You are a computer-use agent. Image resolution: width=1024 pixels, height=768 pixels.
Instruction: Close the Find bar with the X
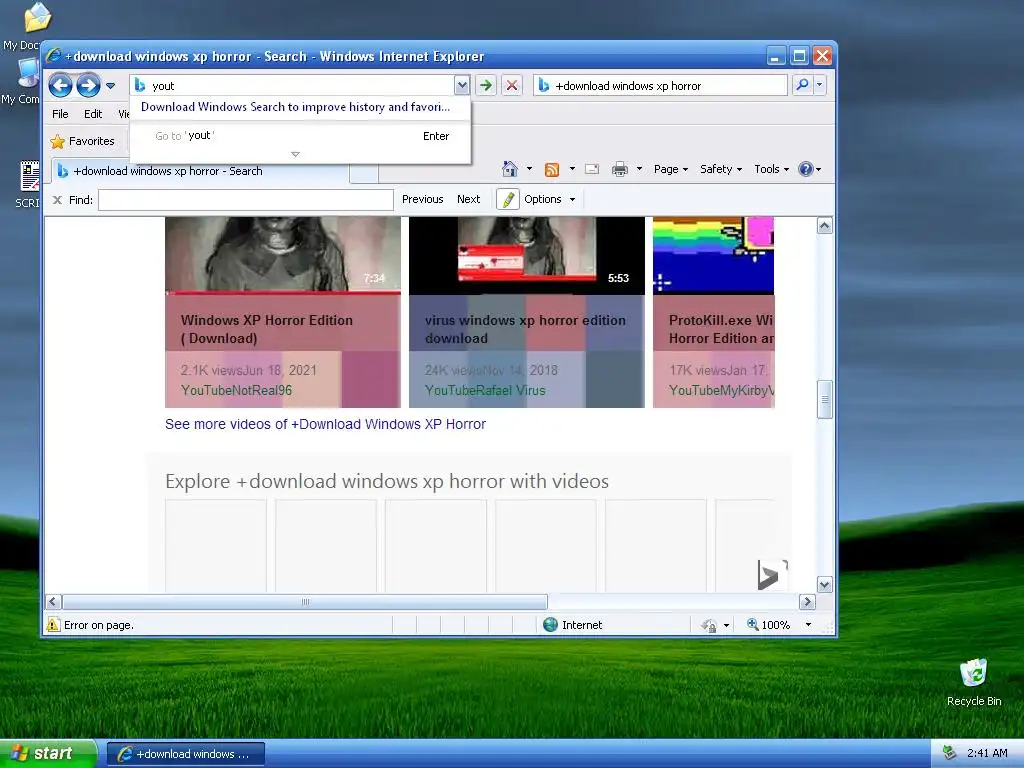point(57,200)
